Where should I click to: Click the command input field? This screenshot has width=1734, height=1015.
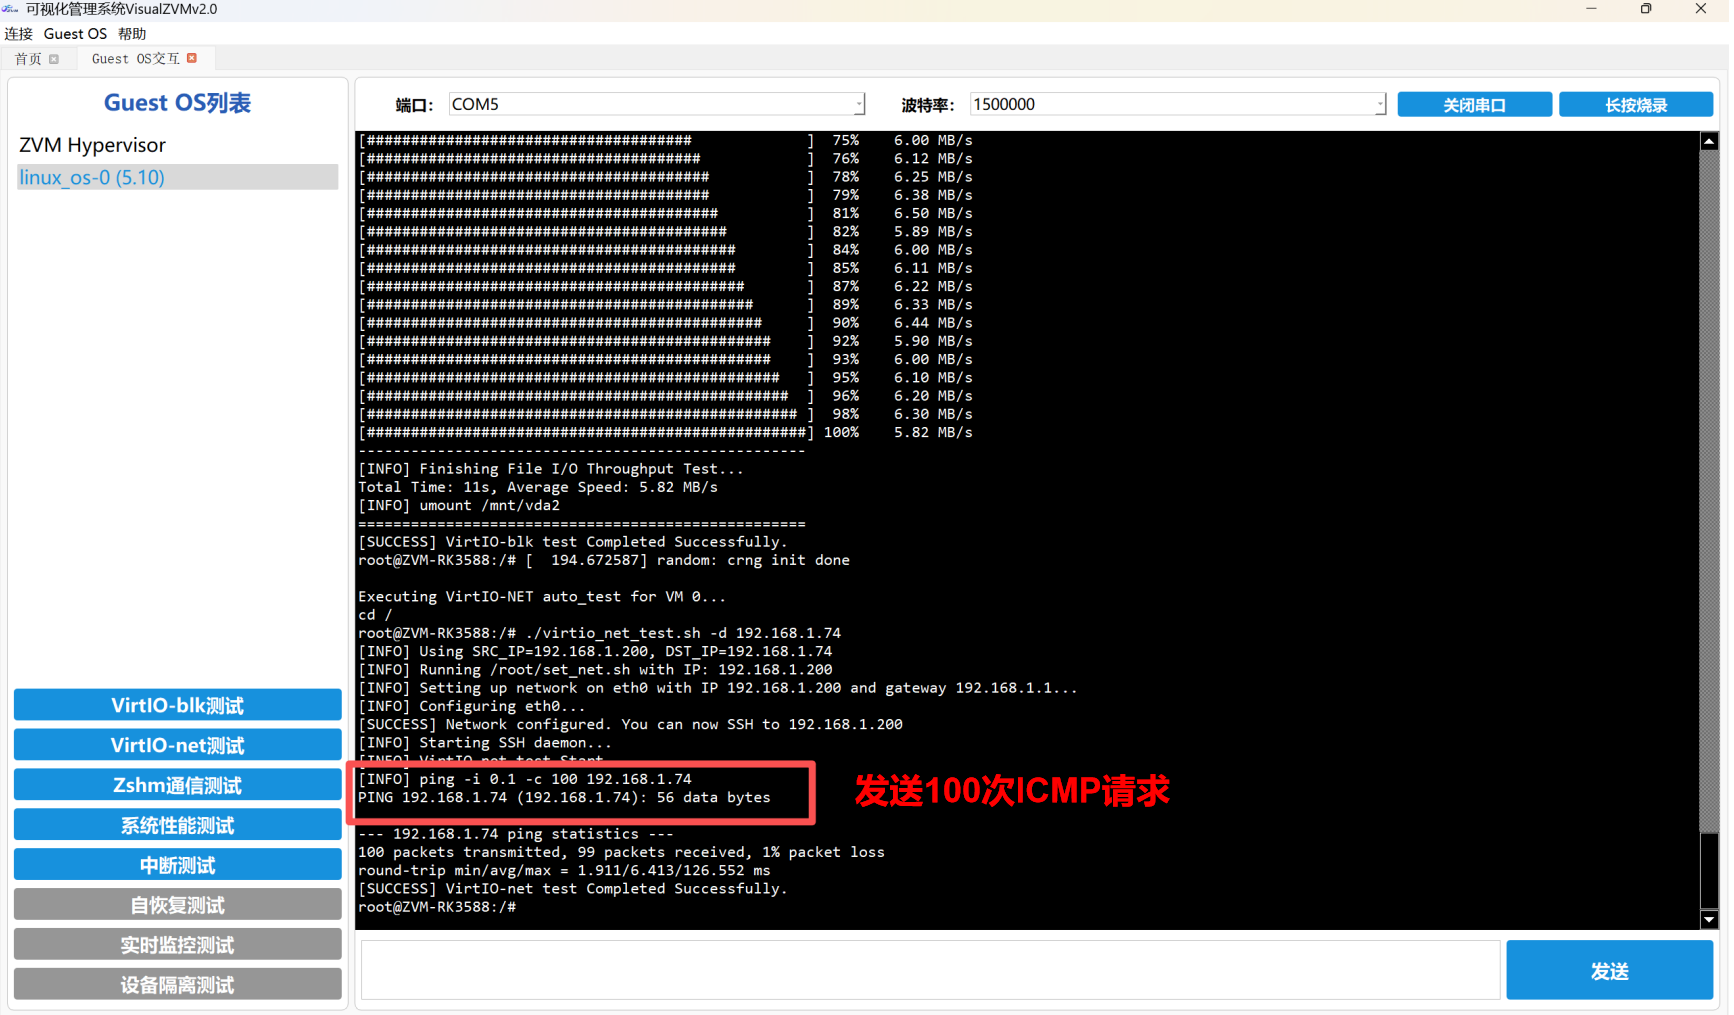(x=930, y=969)
